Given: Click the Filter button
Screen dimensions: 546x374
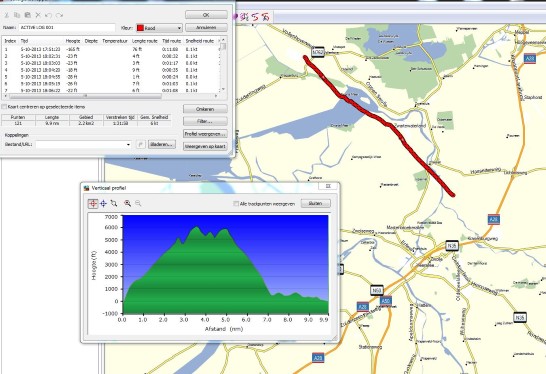Looking at the screenshot, I should (205, 121).
